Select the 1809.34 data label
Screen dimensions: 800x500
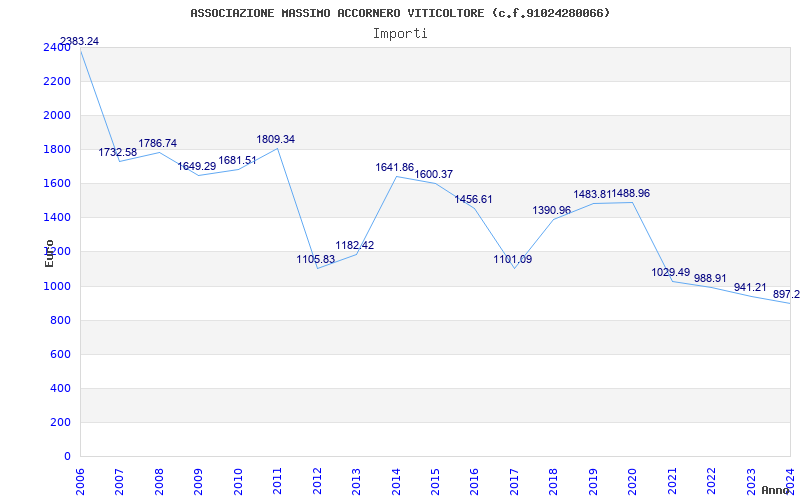[x=276, y=139]
